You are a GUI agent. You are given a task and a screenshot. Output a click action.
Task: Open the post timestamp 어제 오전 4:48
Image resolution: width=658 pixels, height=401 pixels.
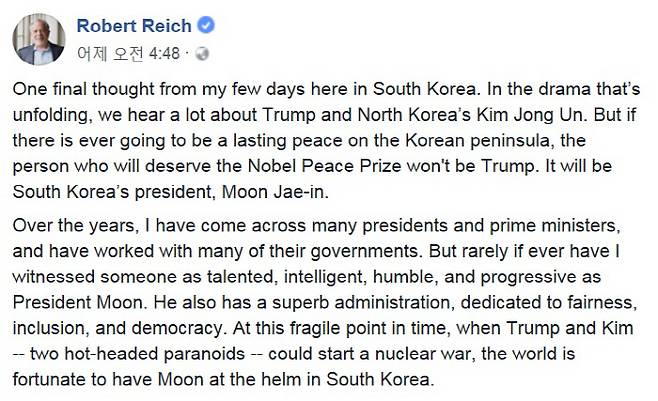[128, 54]
